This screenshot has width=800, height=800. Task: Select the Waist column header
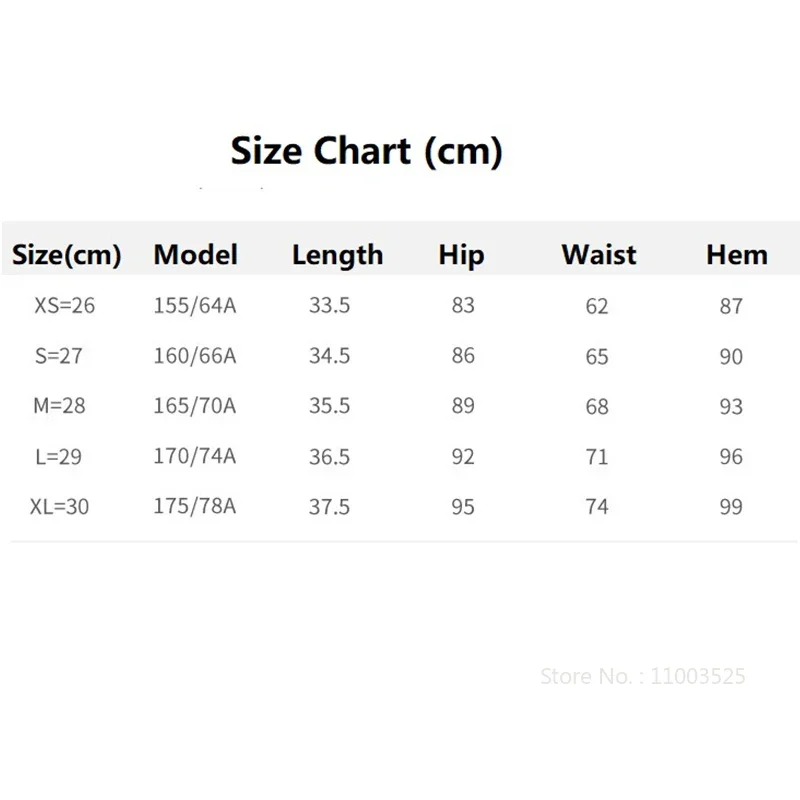point(599,254)
